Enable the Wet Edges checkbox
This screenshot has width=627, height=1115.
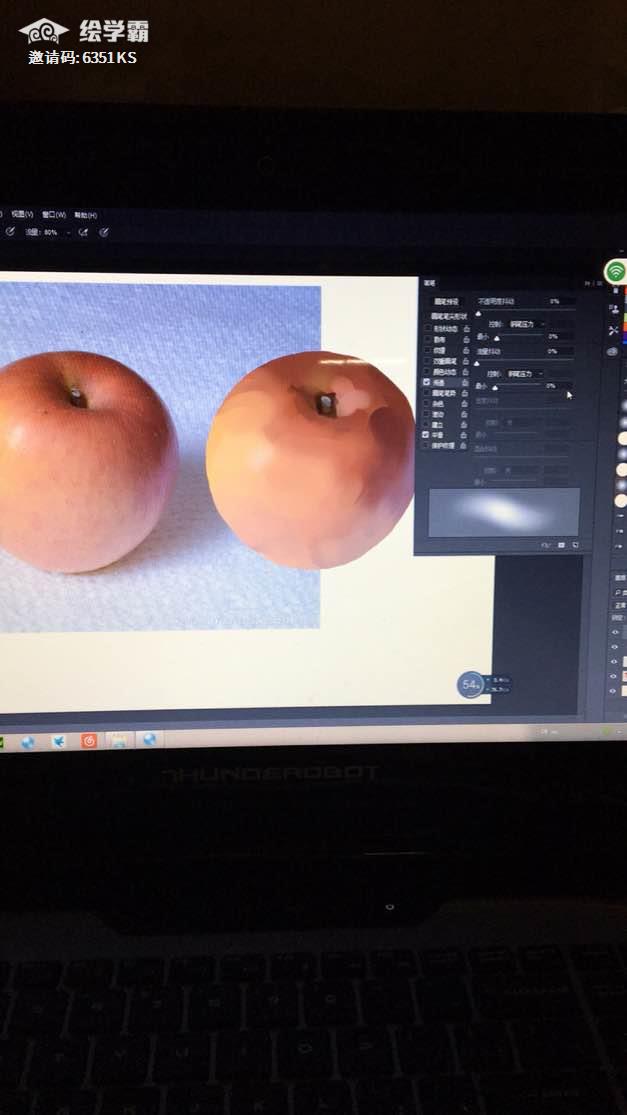coord(427,413)
